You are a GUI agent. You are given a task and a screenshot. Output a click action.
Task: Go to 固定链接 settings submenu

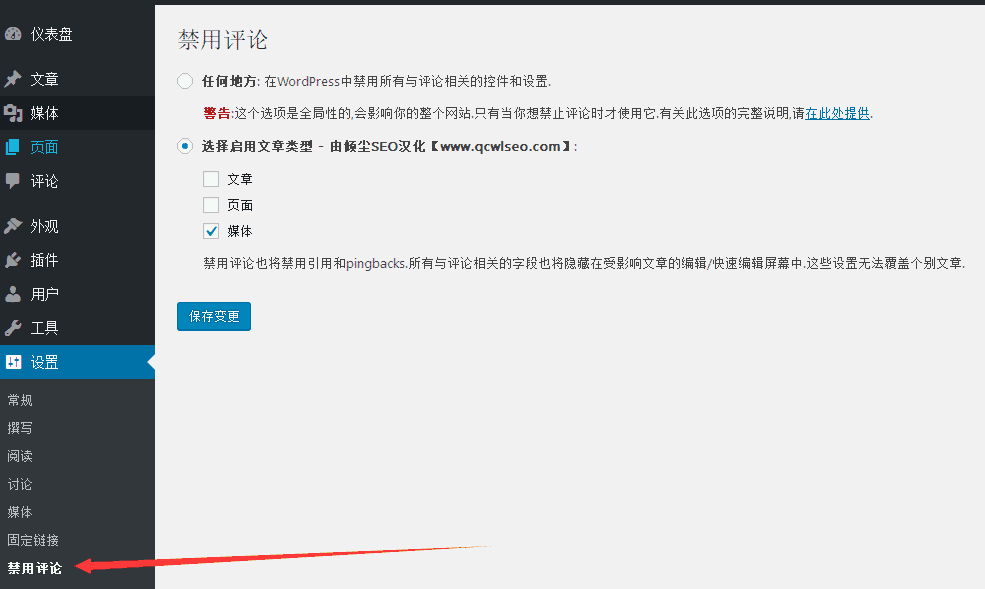[33, 540]
